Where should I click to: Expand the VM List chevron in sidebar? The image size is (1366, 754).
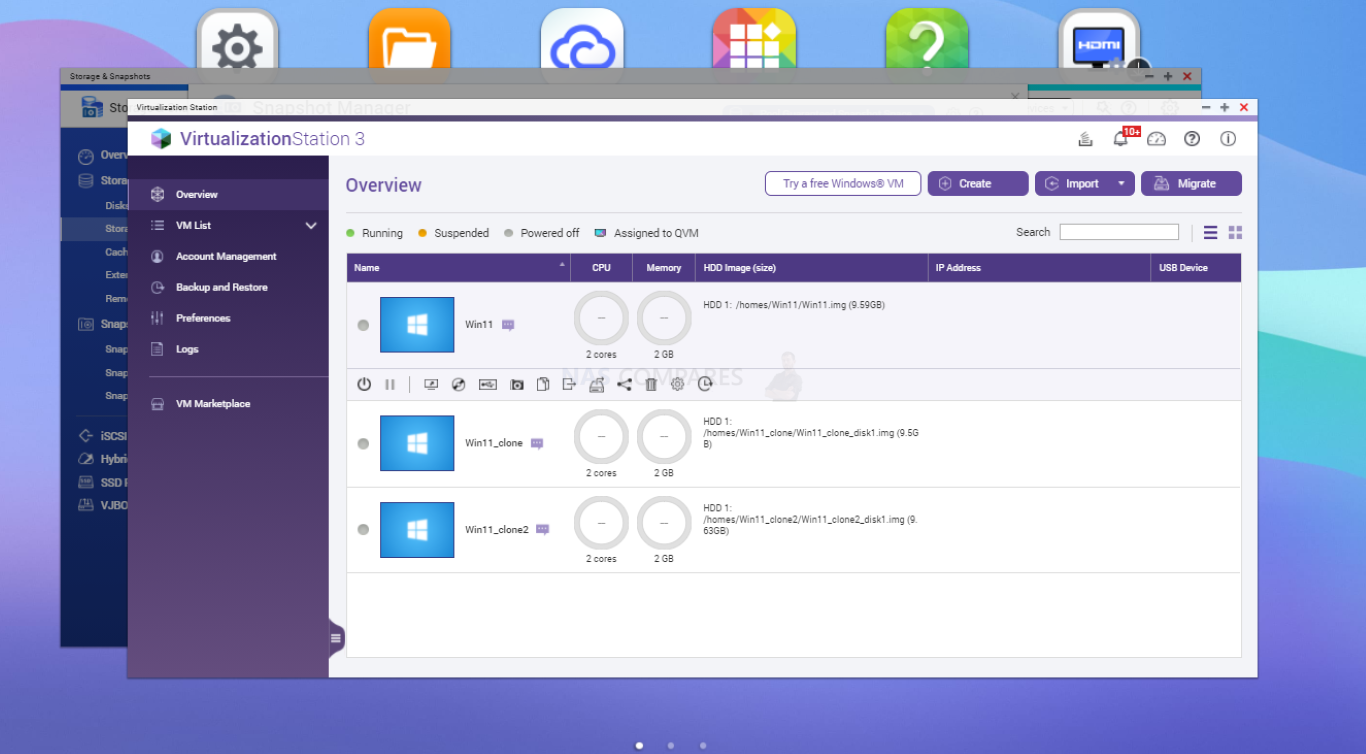[x=311, y=226]
